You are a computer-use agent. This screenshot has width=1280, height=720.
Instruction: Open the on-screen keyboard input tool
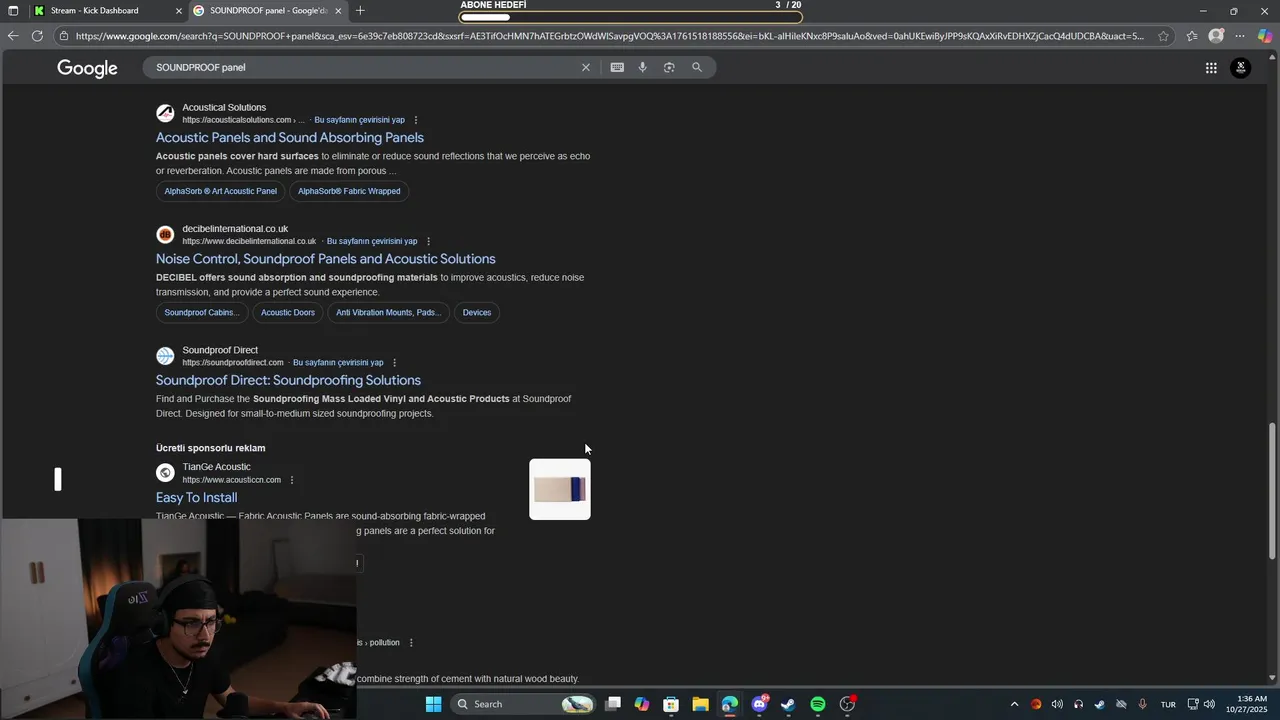pos(617,67)
